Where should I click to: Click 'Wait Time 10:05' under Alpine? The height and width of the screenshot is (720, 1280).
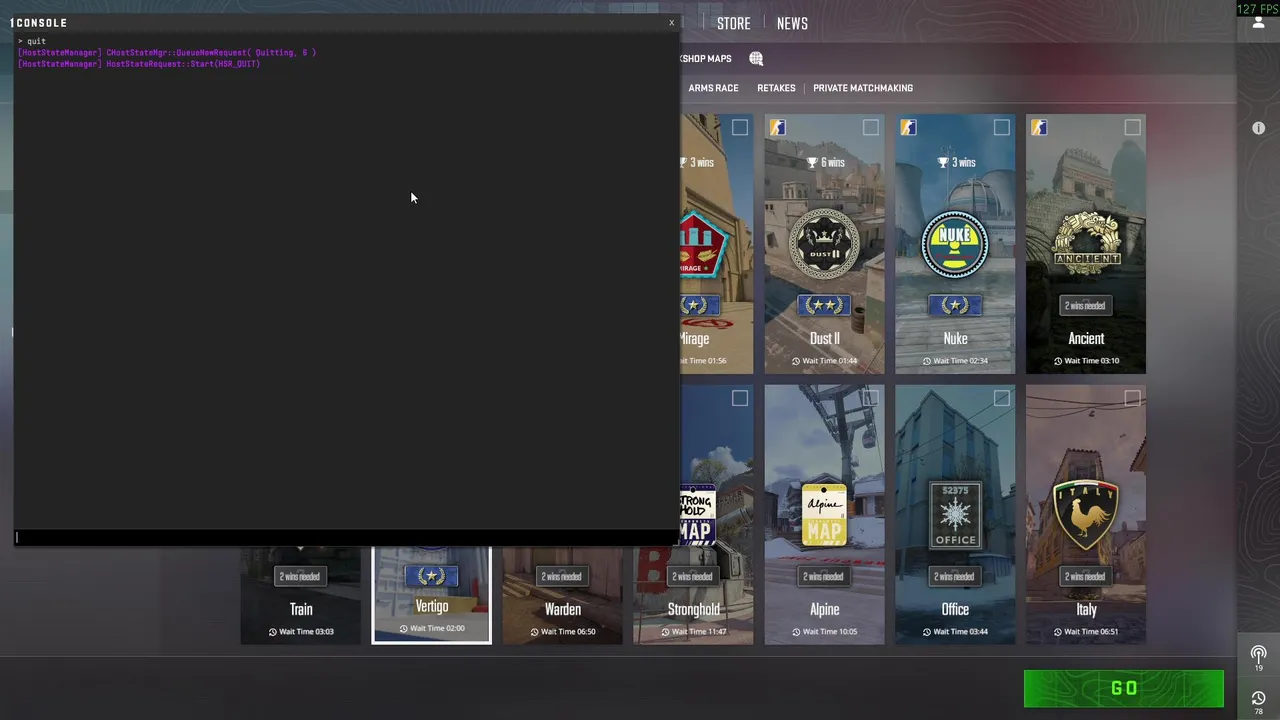pos(830,632)
